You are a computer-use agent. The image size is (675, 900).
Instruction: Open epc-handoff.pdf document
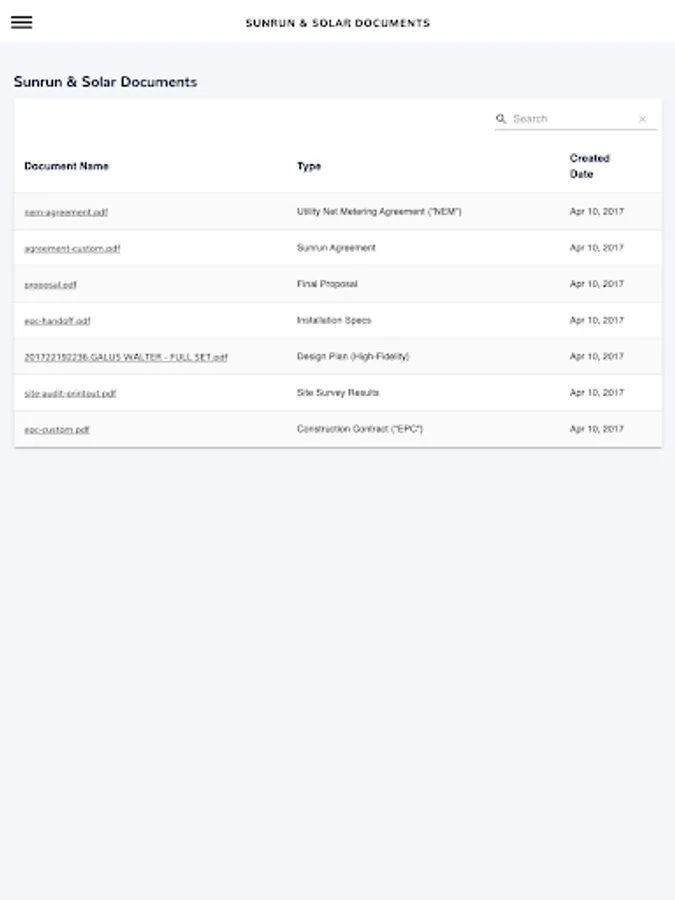(x=57, y=321)
